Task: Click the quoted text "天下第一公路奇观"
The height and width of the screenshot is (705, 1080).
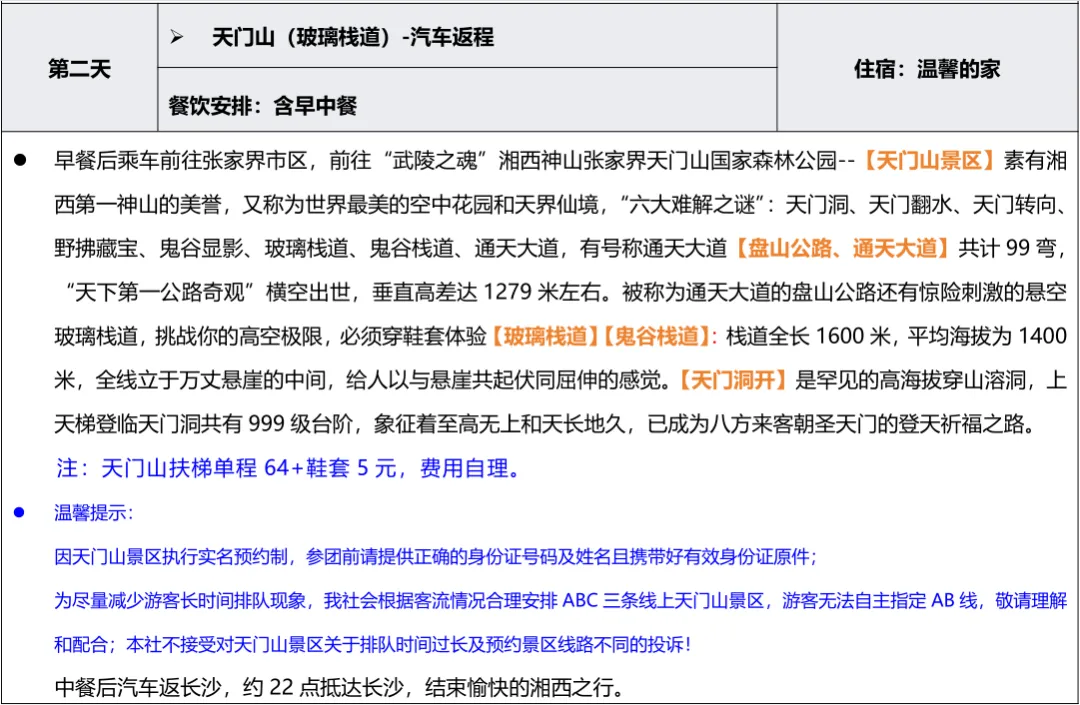Action: point(160,292)
